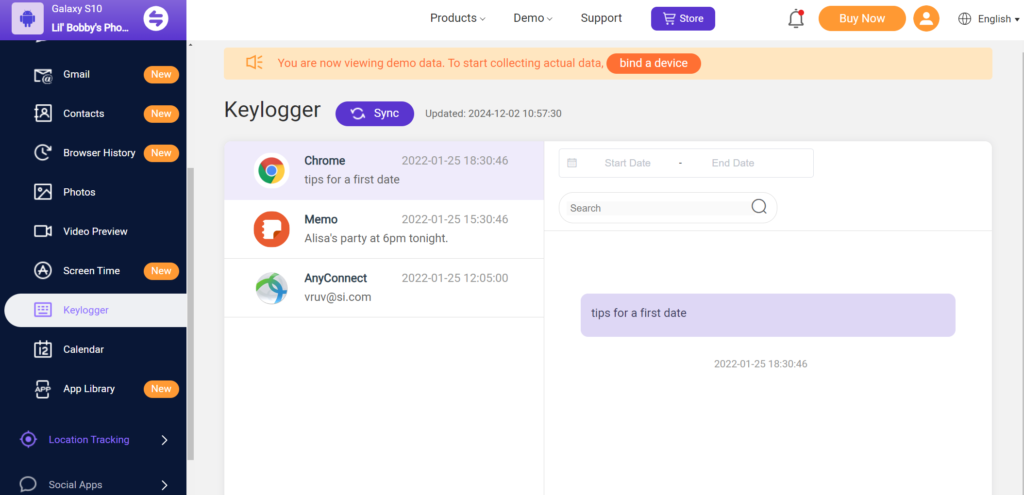Click the AnyConnect app icon
Viewport: 1024px width, 495px height.
click(272, 288)
